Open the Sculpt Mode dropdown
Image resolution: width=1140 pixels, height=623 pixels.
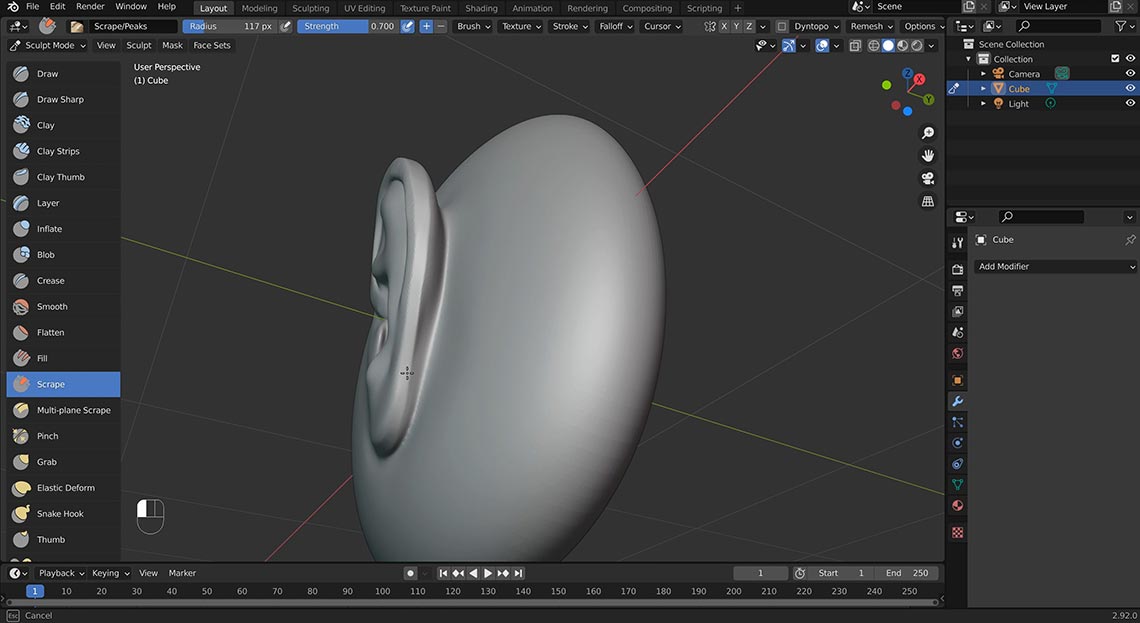click(x=47, y=45)
